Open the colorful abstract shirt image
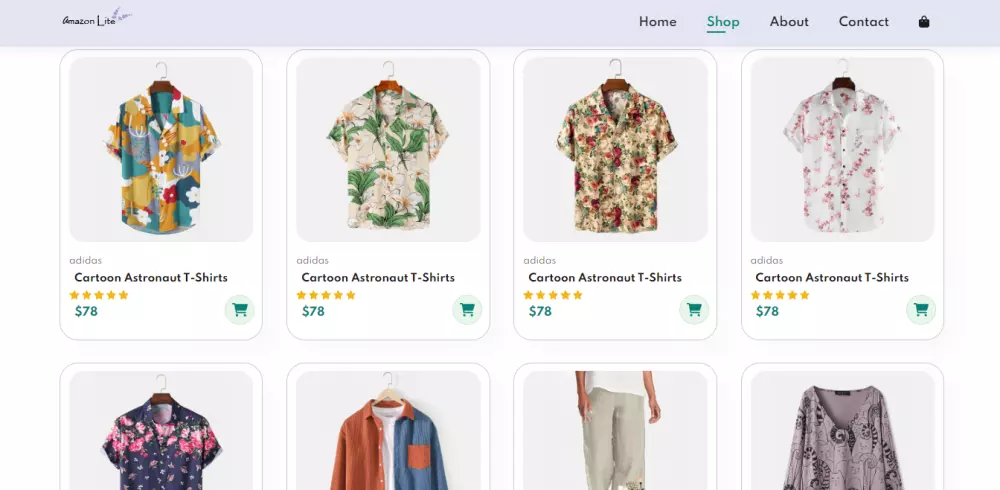The height and width of the screenshot is (490, 1000). pyautogui.click(x=161, y=150)
